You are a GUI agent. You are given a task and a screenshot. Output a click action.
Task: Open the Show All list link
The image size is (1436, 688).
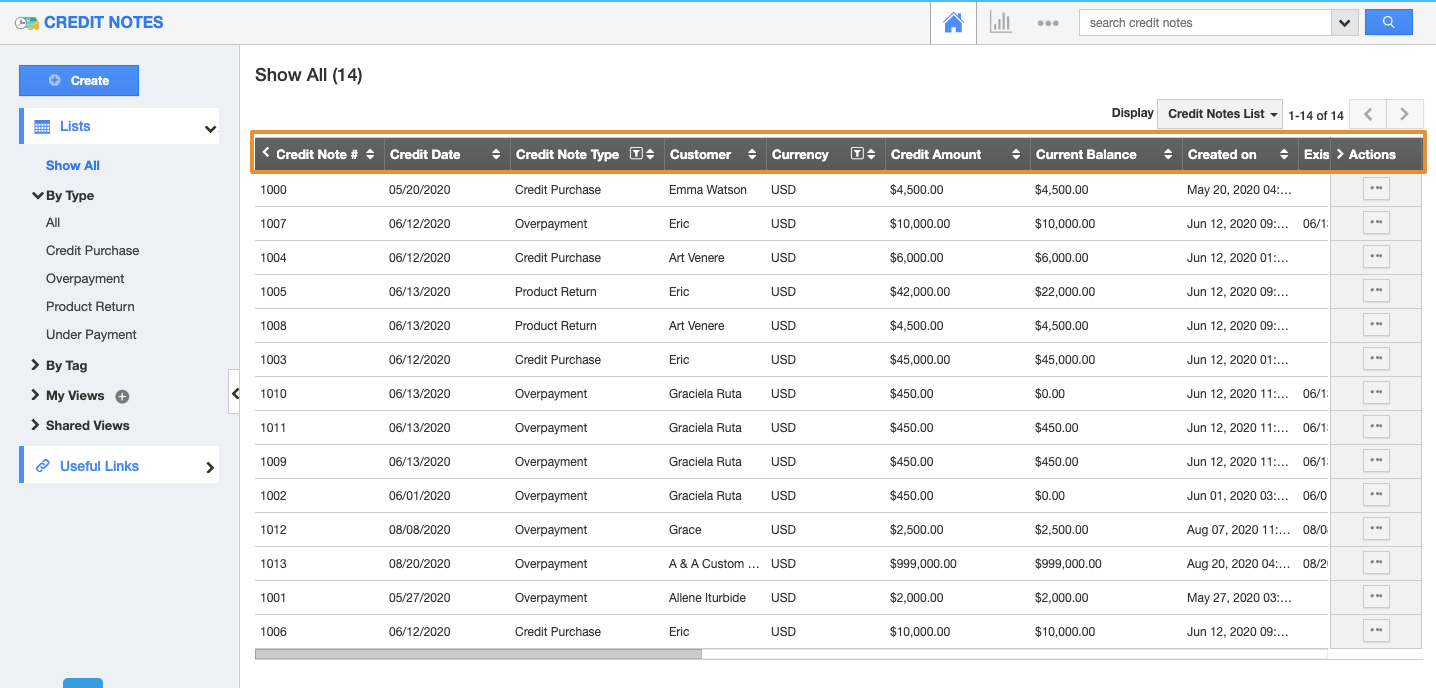(73, 166)
